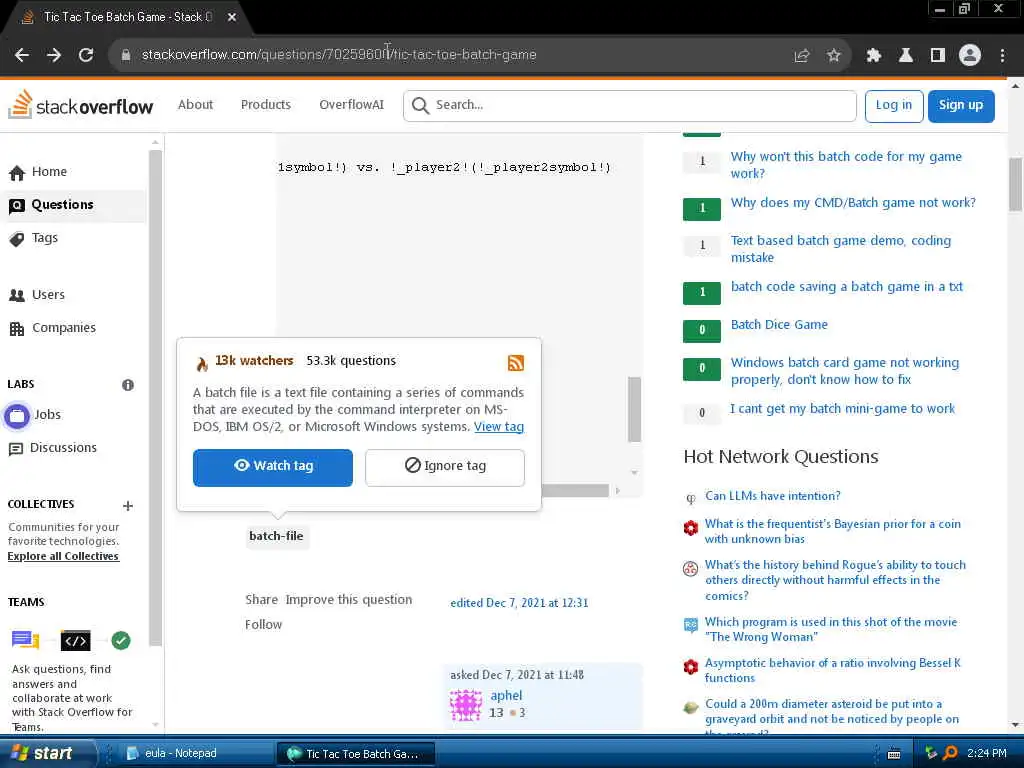Open the Chrome profile avatar icon
The image size is (1024, 768).
click(x=970, y=56)
